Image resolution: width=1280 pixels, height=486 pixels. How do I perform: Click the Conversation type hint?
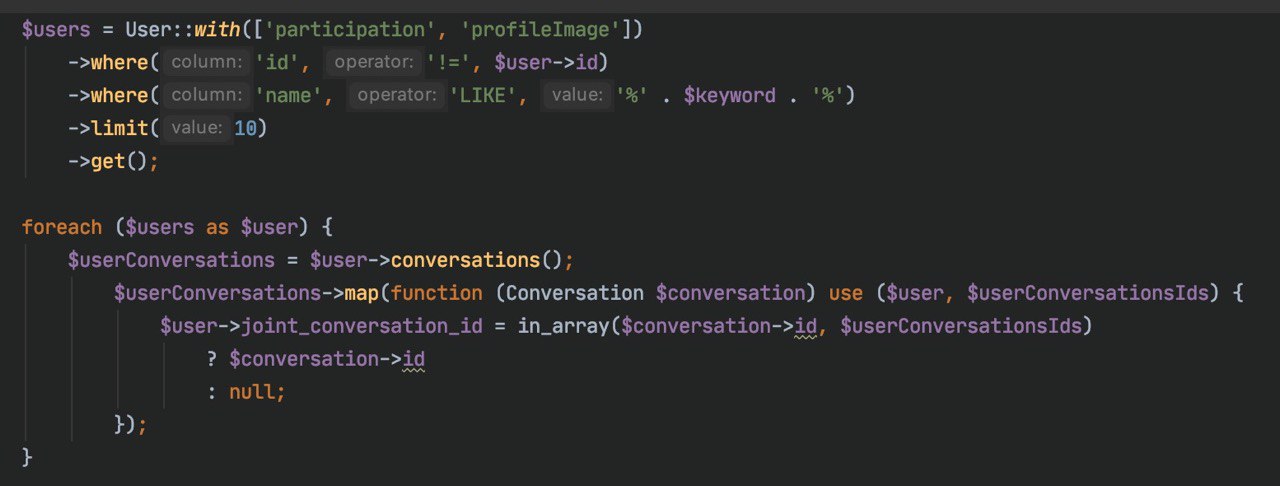click(x=576, y=294)
